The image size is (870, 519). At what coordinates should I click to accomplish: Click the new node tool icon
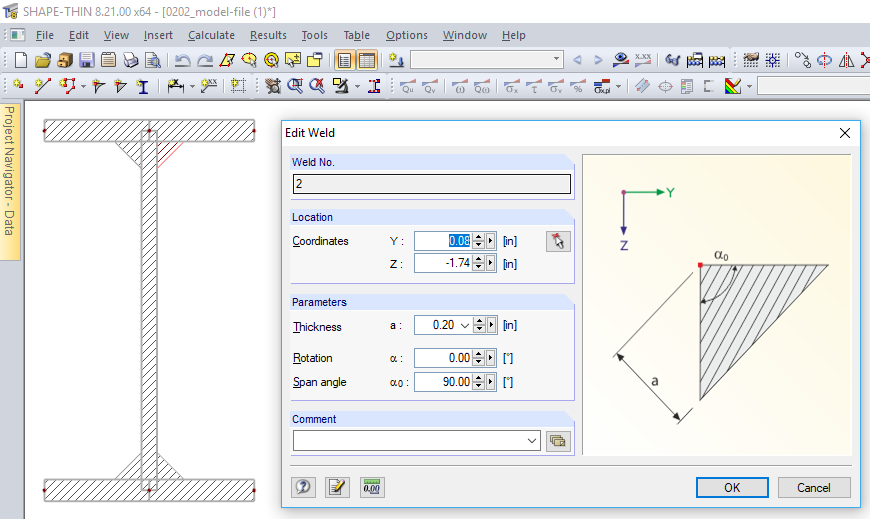(18, 86)
